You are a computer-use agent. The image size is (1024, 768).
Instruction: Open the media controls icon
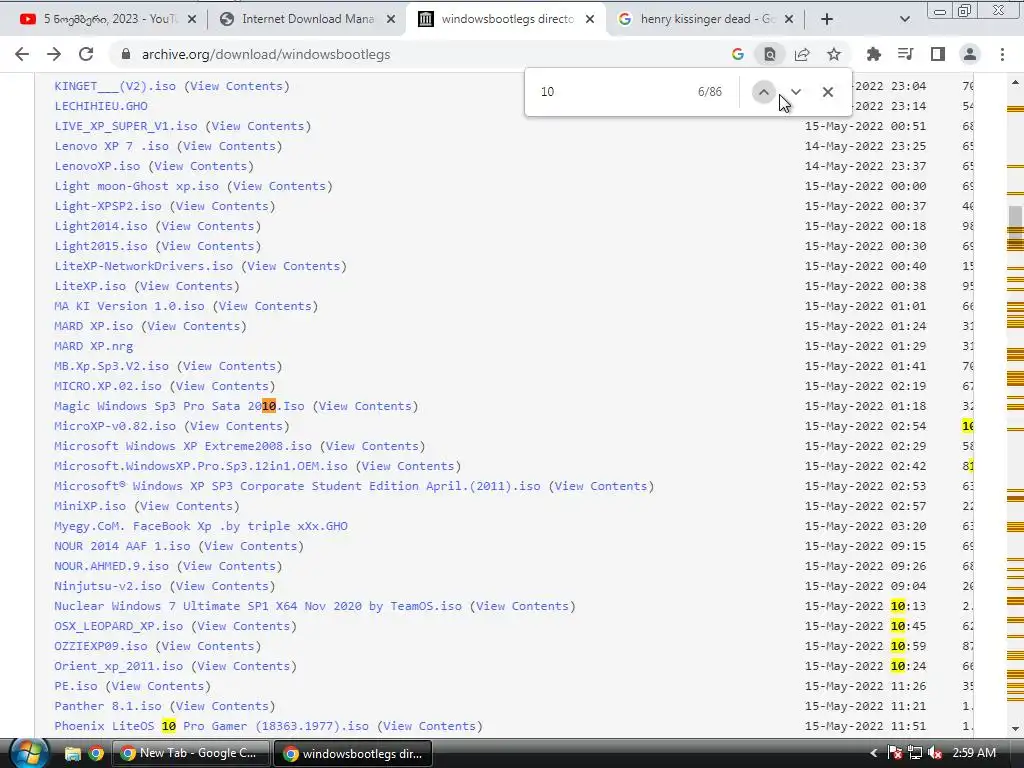[906, 54]
